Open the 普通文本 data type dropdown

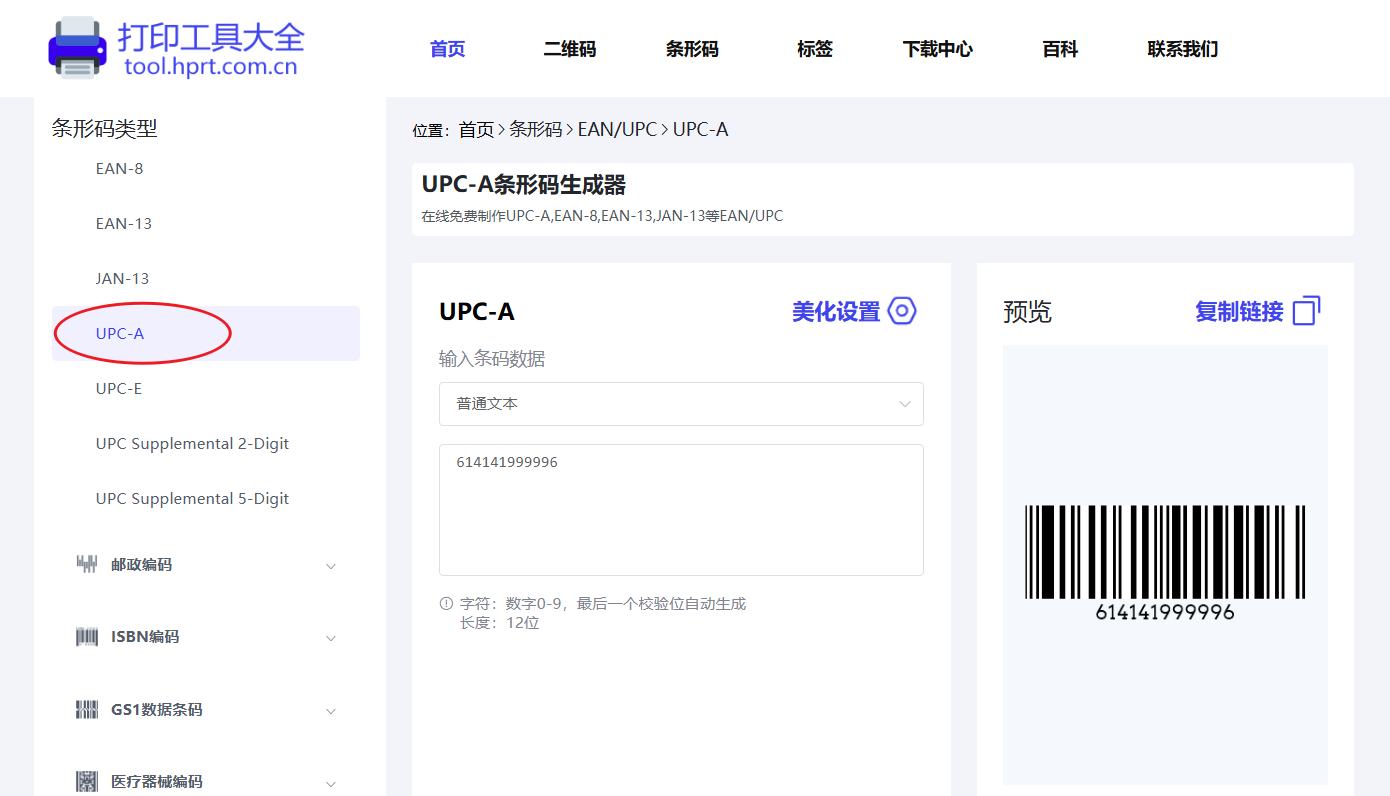tap(681, 404)
